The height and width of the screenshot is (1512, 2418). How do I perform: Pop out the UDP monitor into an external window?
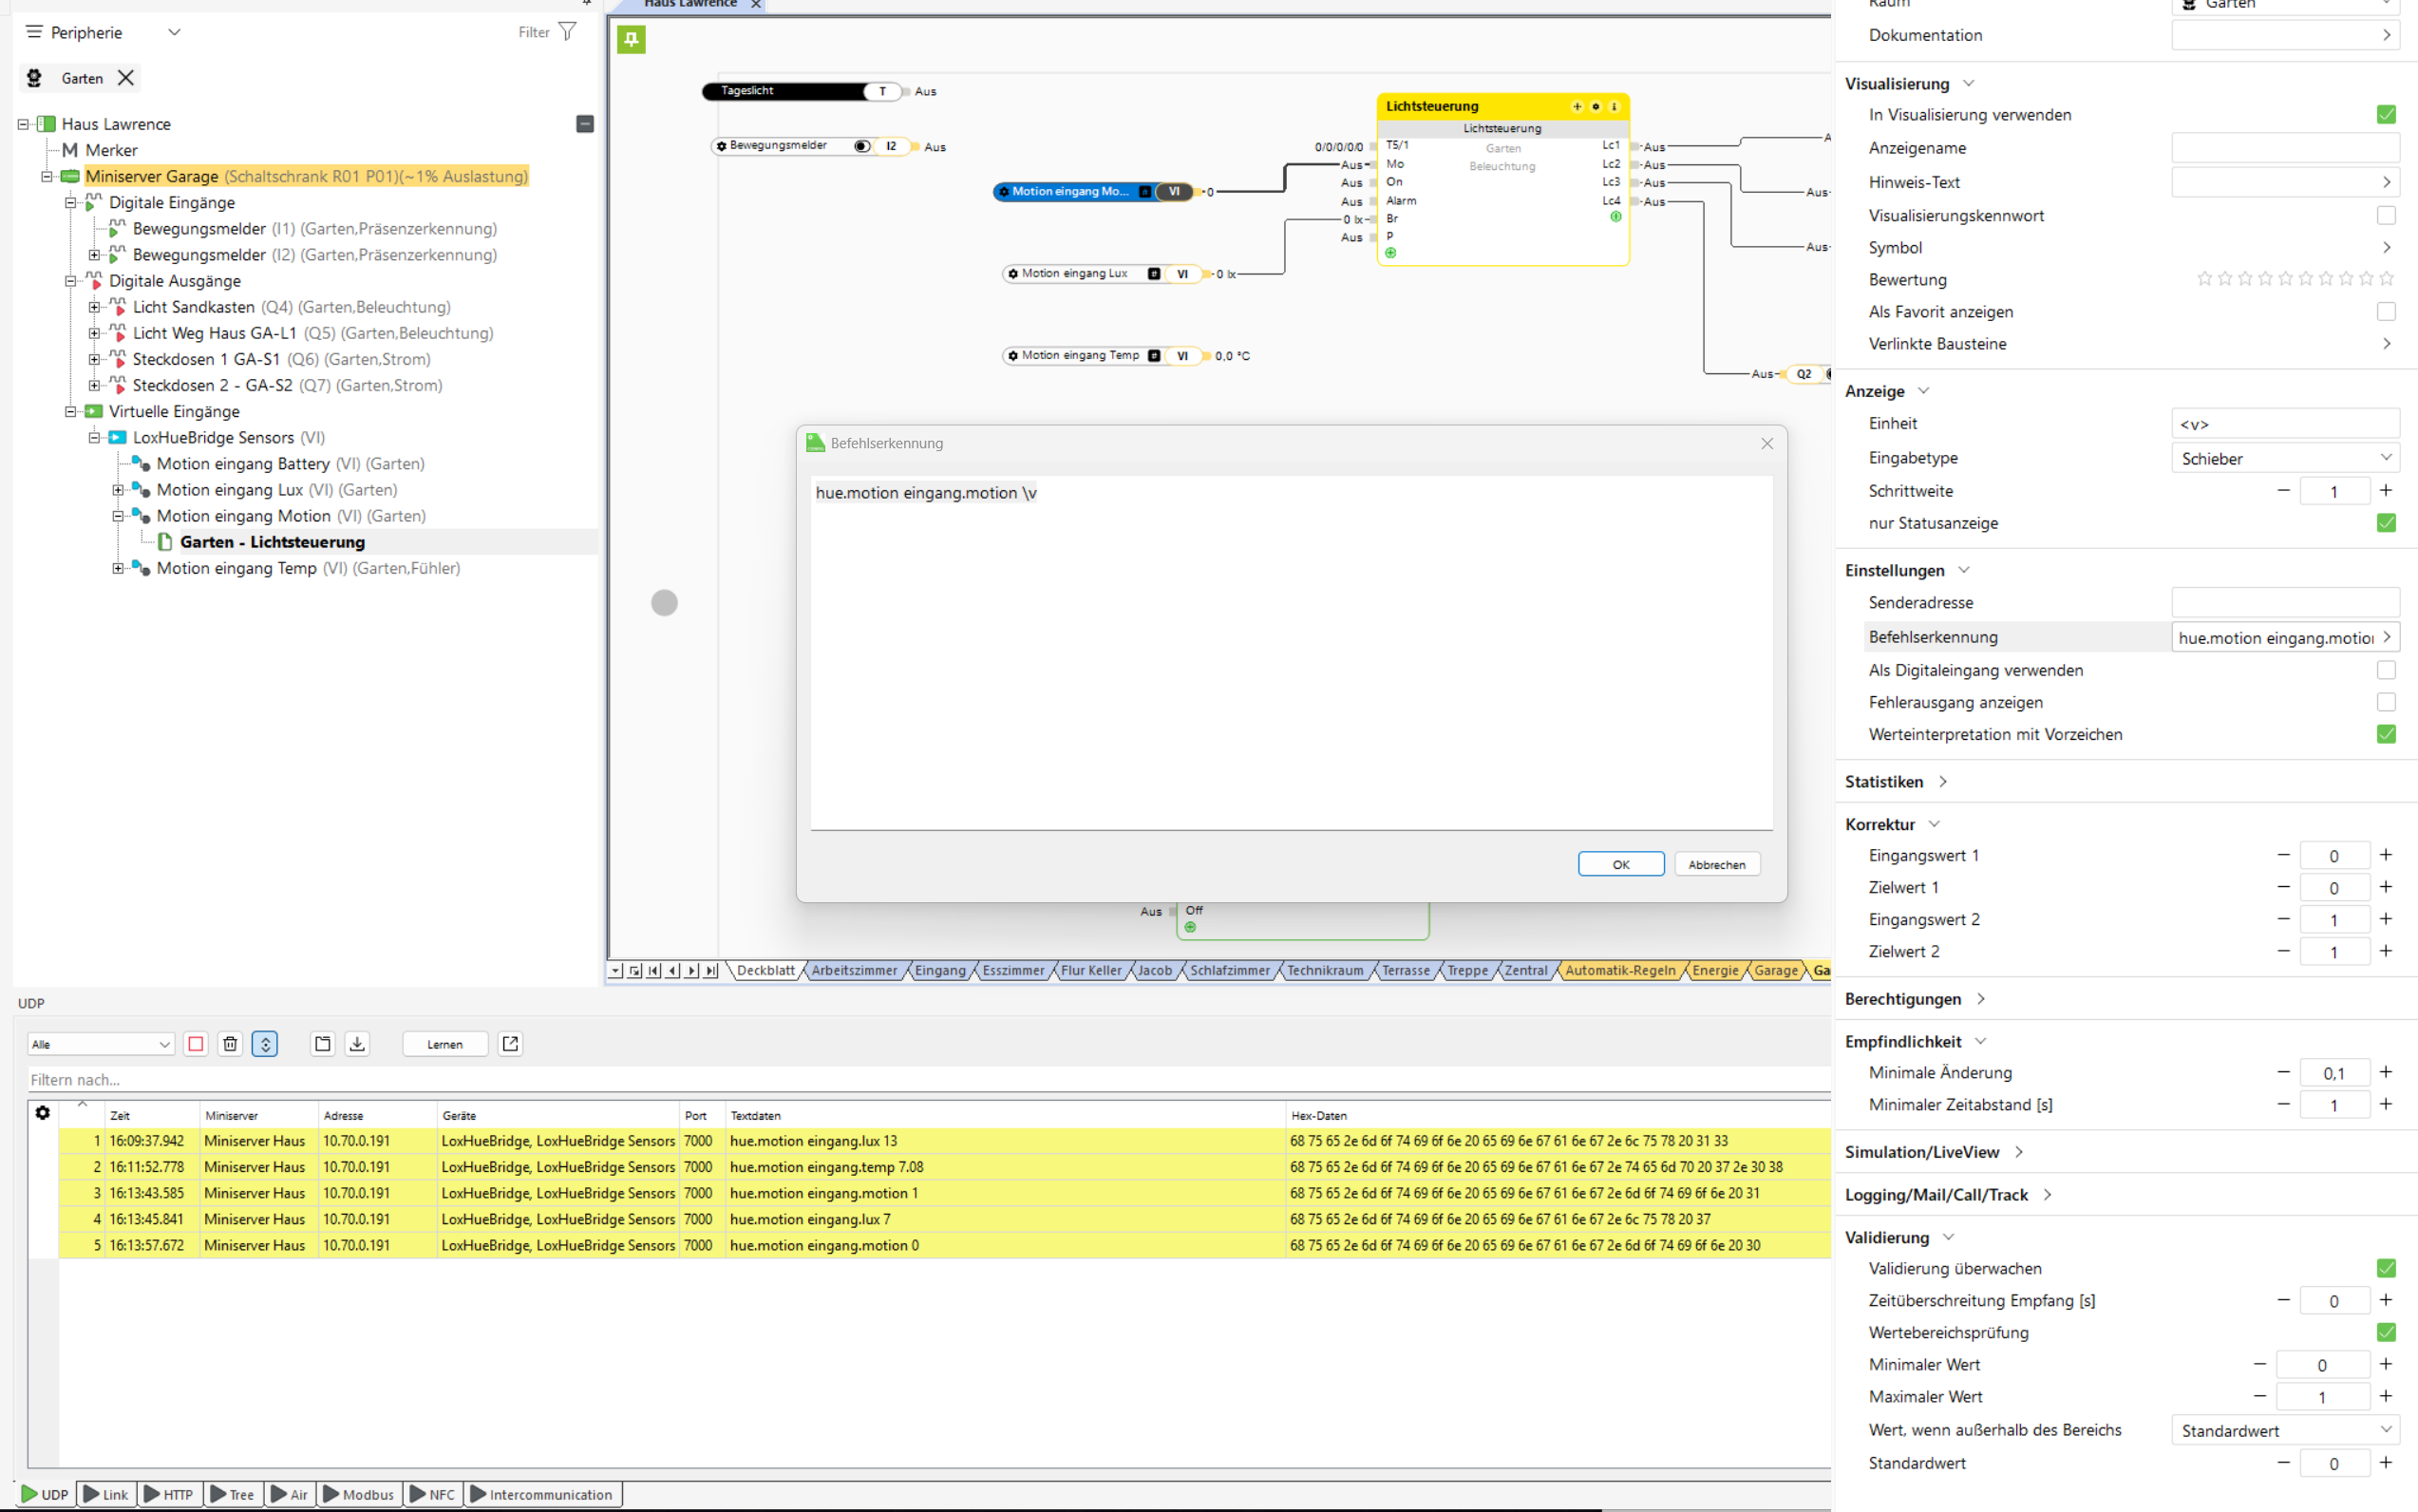[x=510, y=1044]
